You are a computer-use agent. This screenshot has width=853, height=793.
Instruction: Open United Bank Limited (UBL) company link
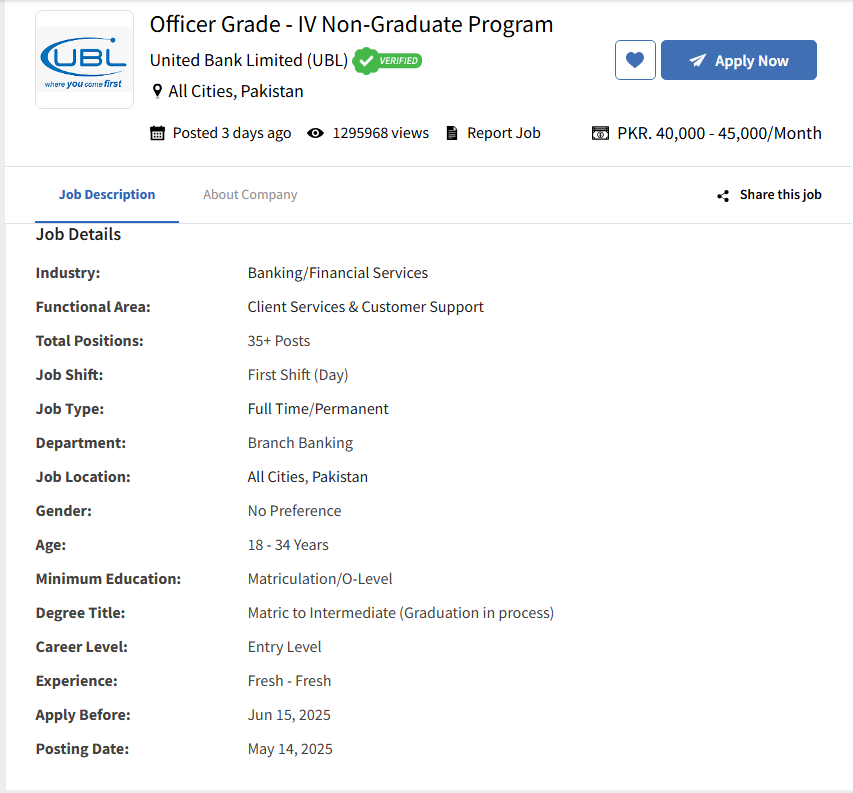click(249, 60)
